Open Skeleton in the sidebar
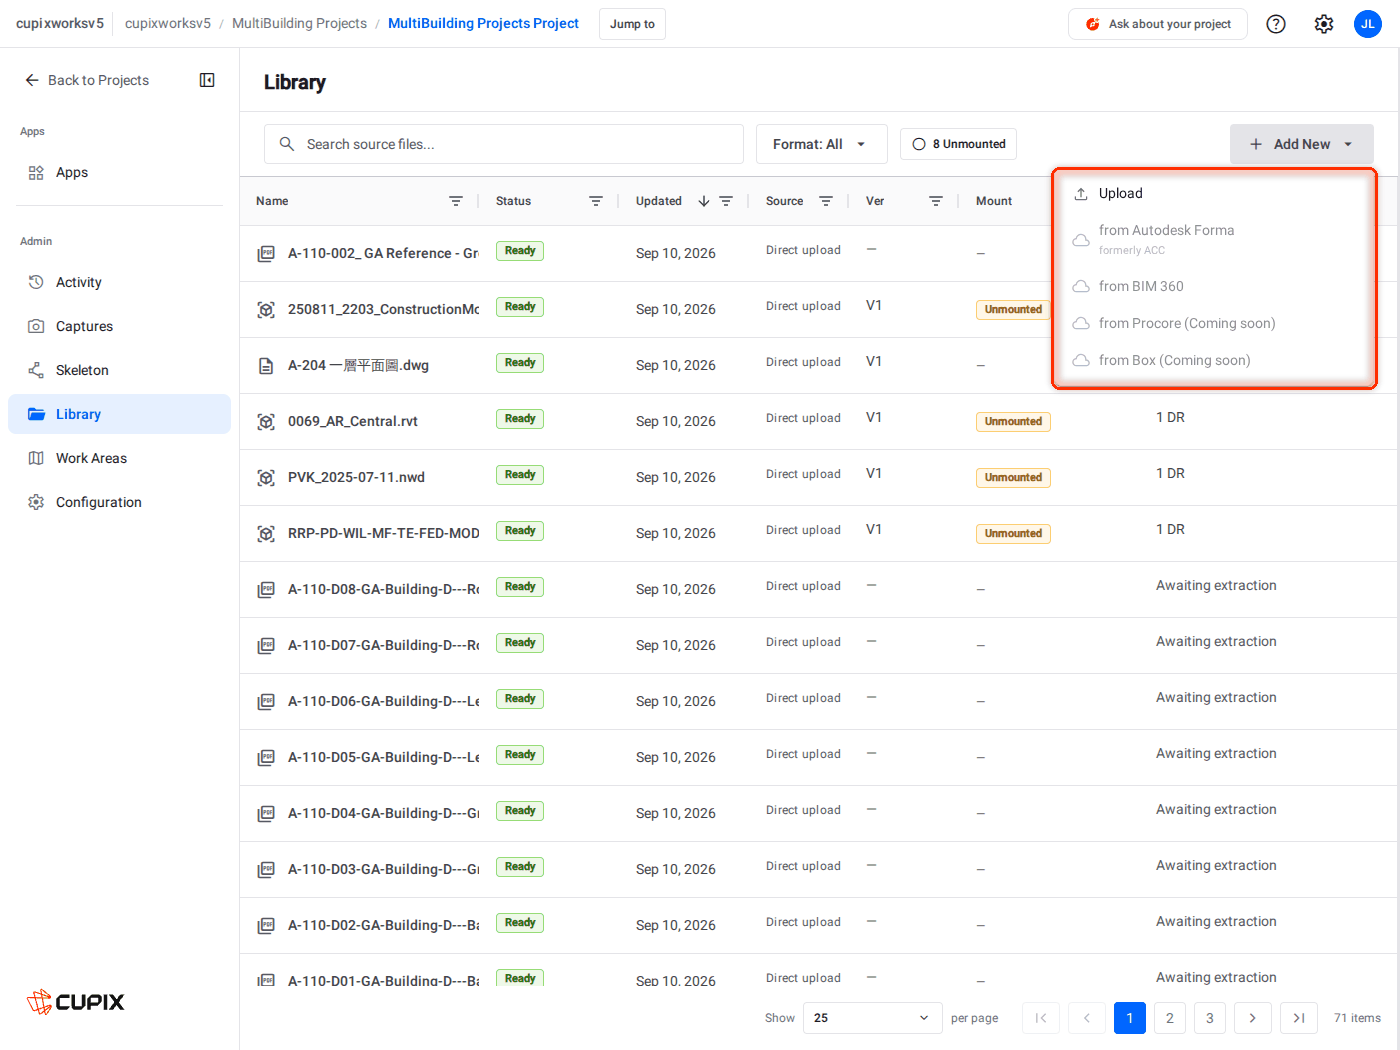The height and width of the screenshot is (1050, 1400). pos(119,370)
